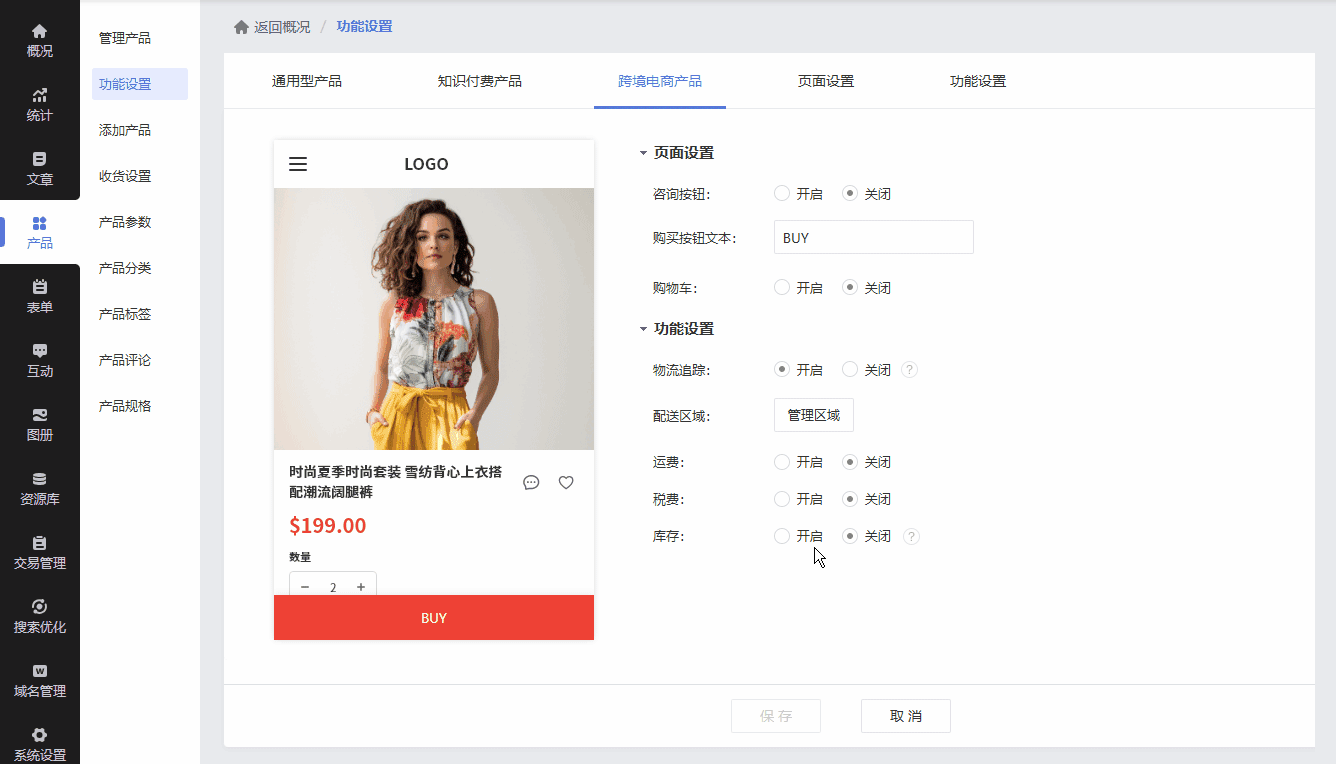Click the product photo in phone preview
Screen dimensions: 1336x764
(434, 319)
